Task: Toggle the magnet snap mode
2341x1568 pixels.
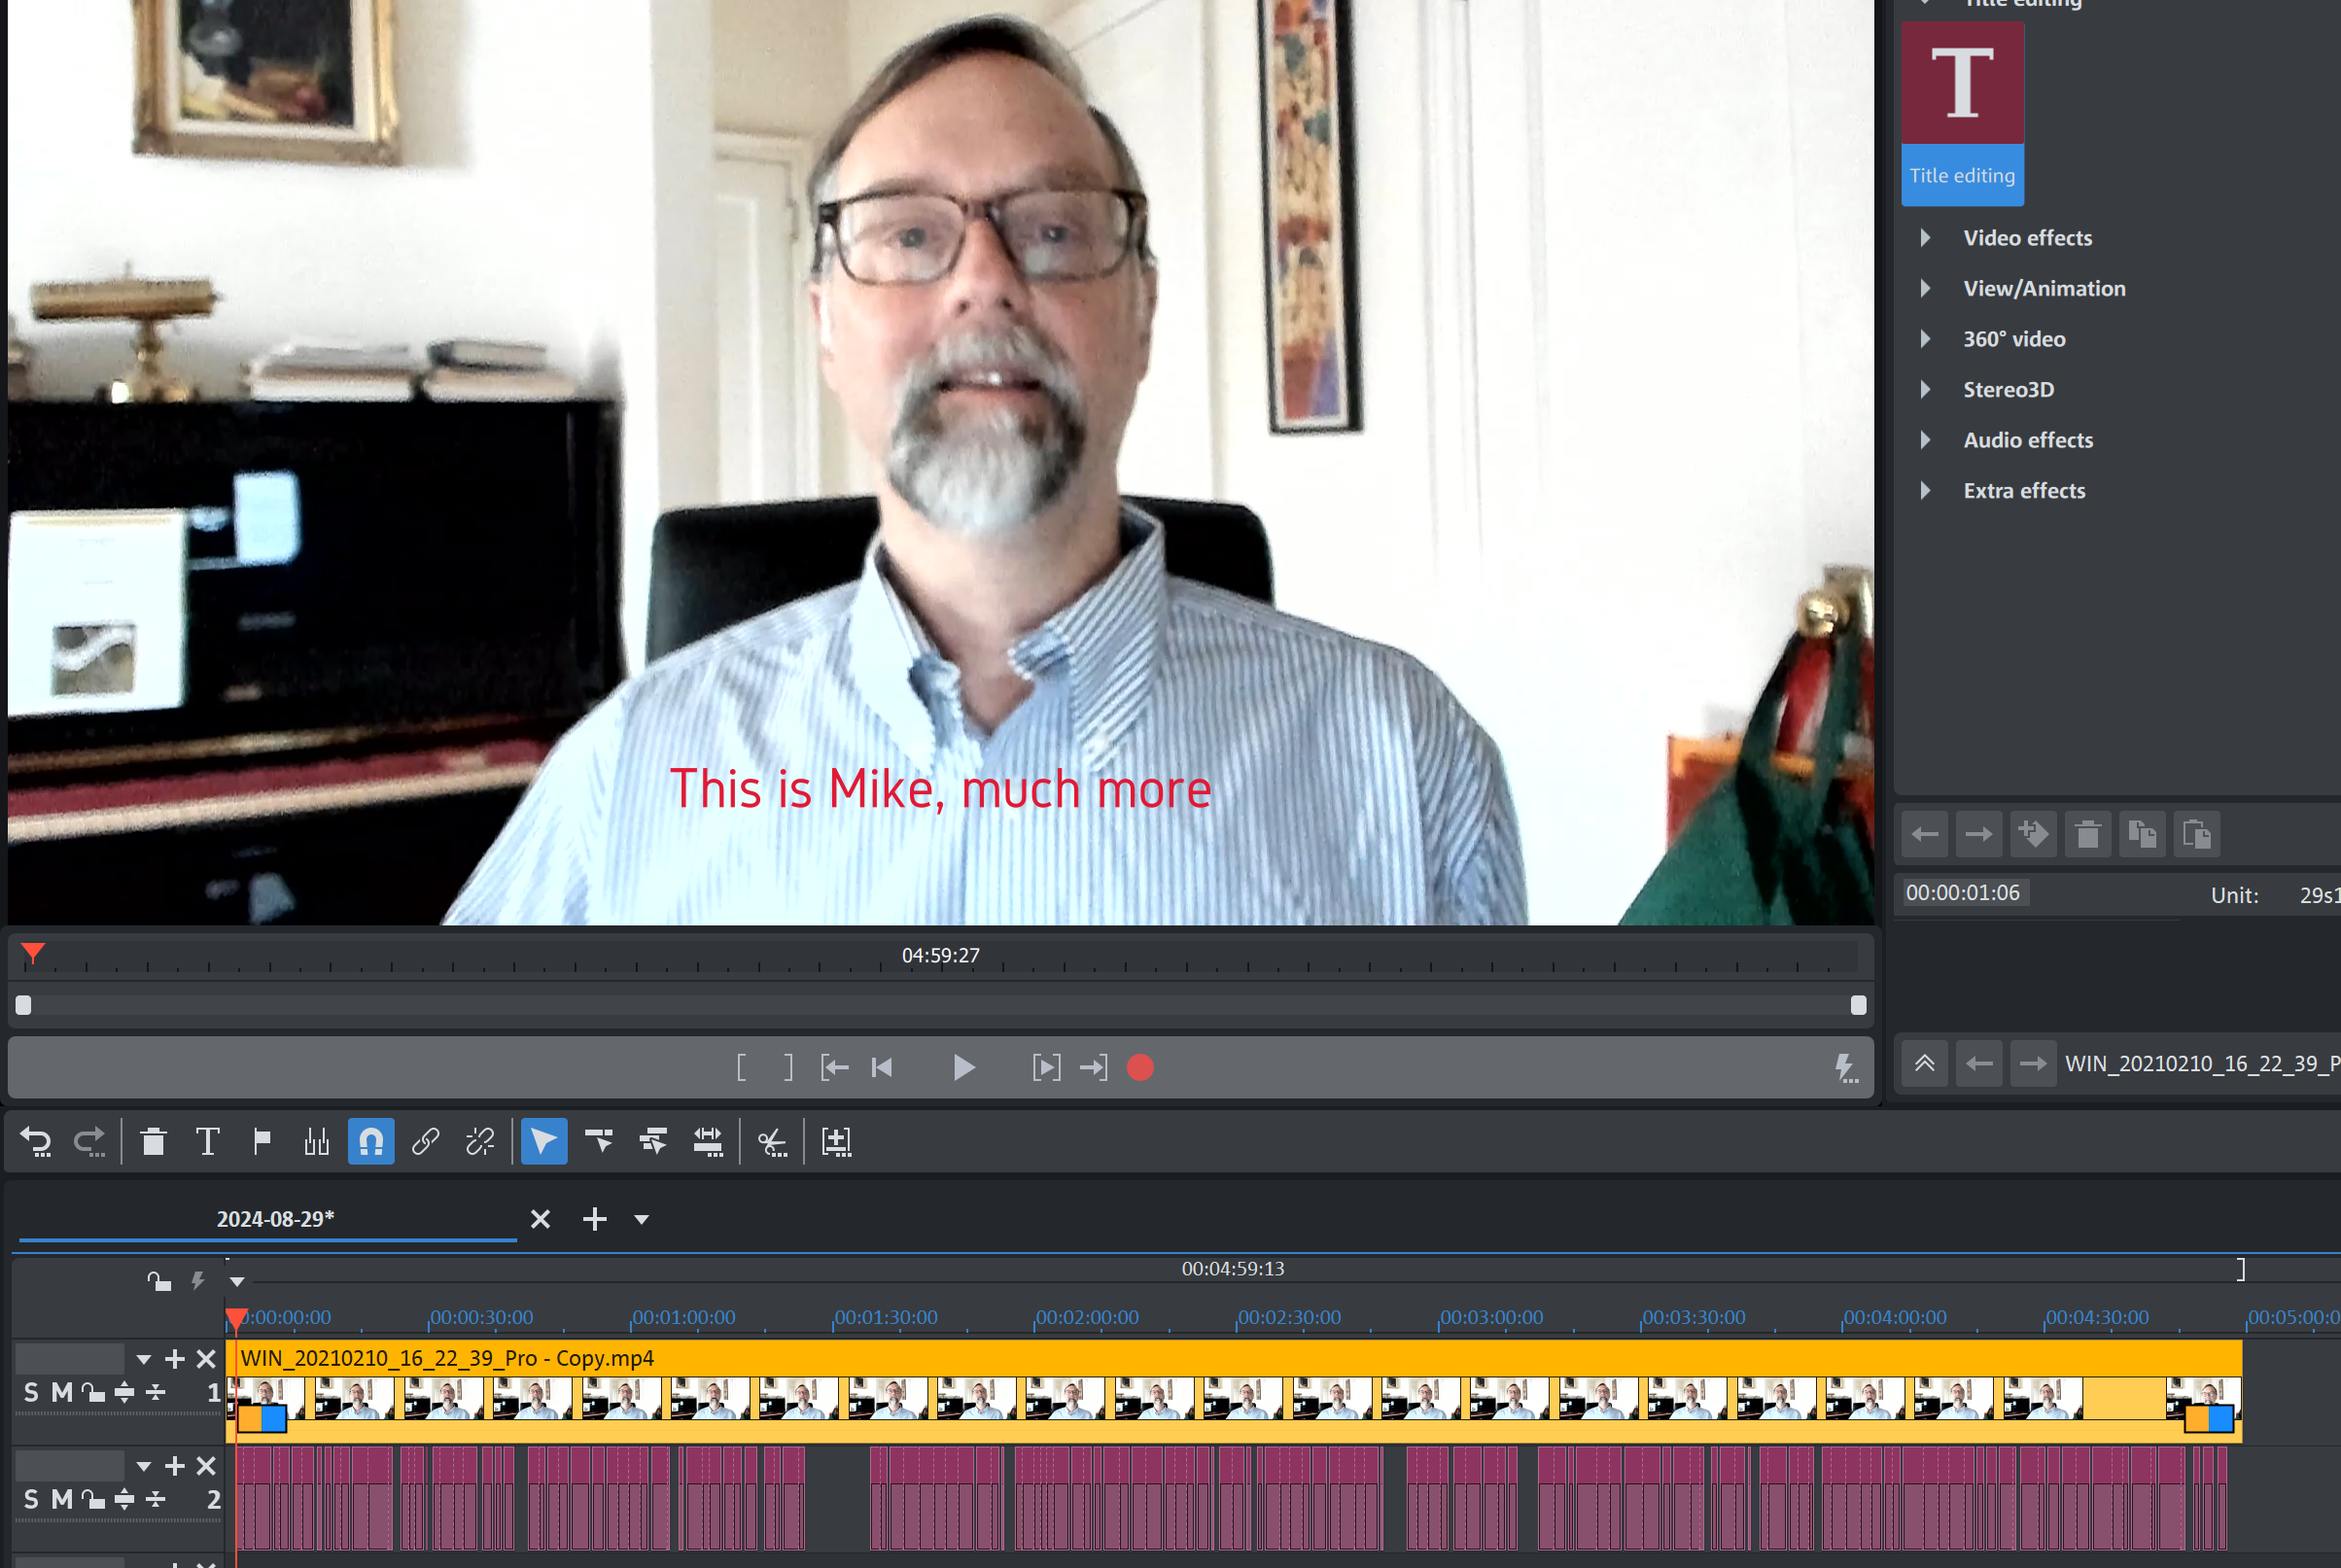Action: (x=371, y=1141)
